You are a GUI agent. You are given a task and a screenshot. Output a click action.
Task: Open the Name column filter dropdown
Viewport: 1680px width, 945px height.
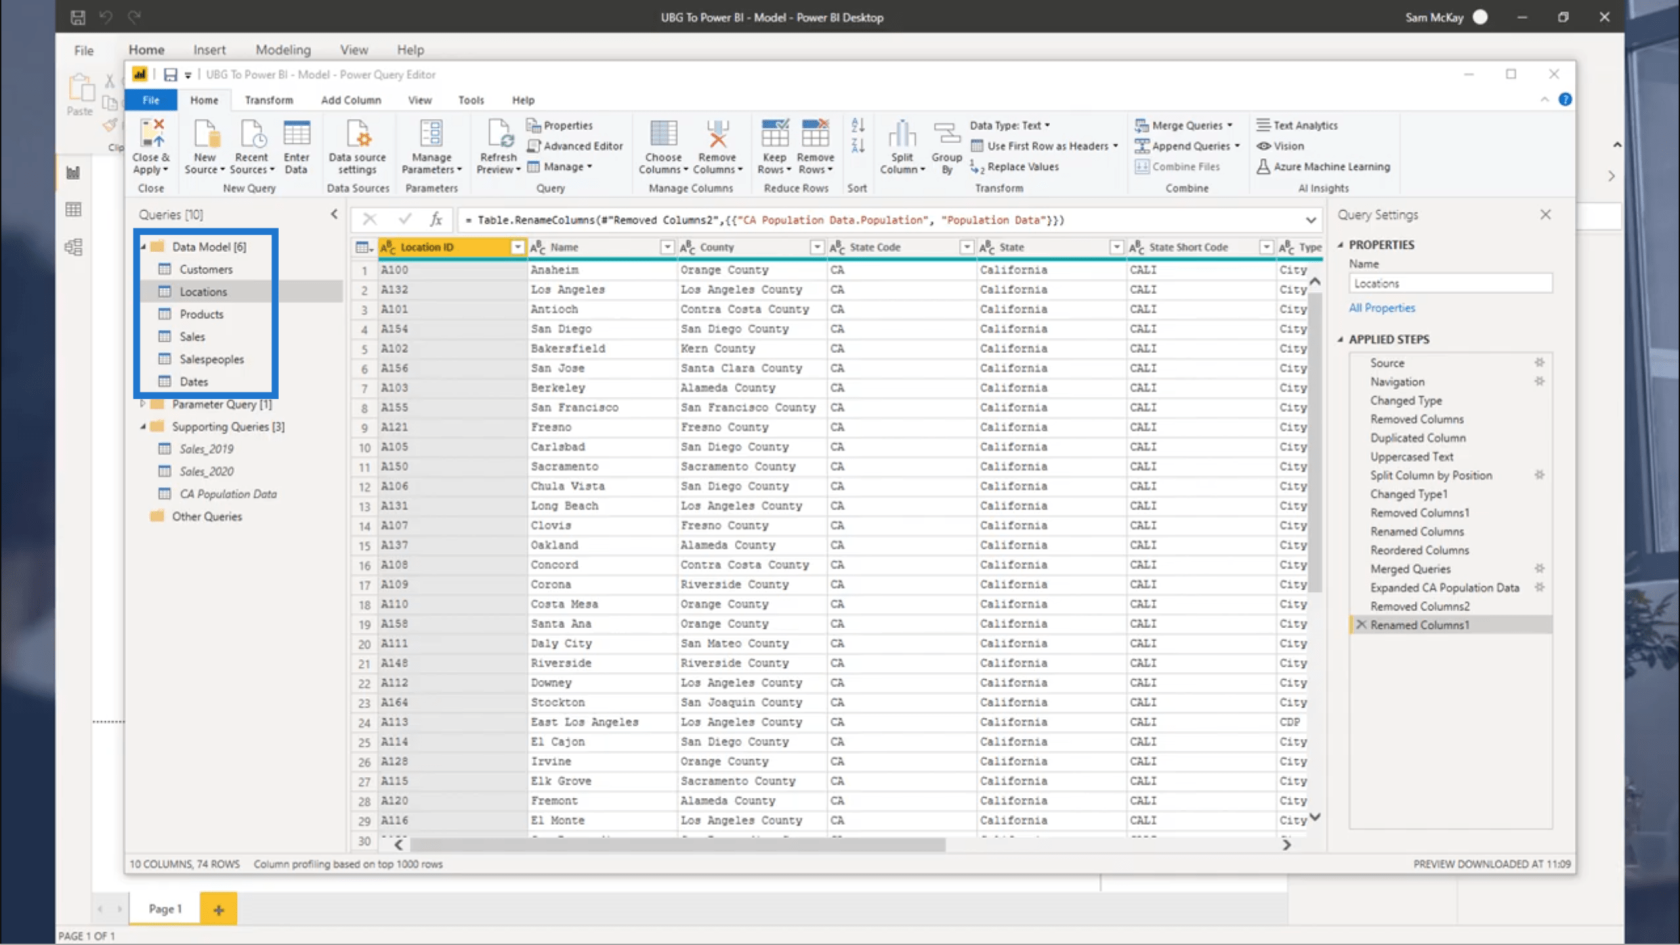coord(667,247)
